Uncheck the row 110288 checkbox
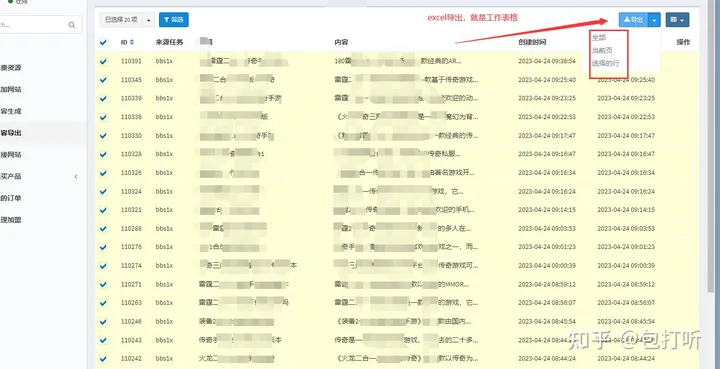The height and width of the screenshot is (369, 720). pyautogui.click(x=103, y=229)
